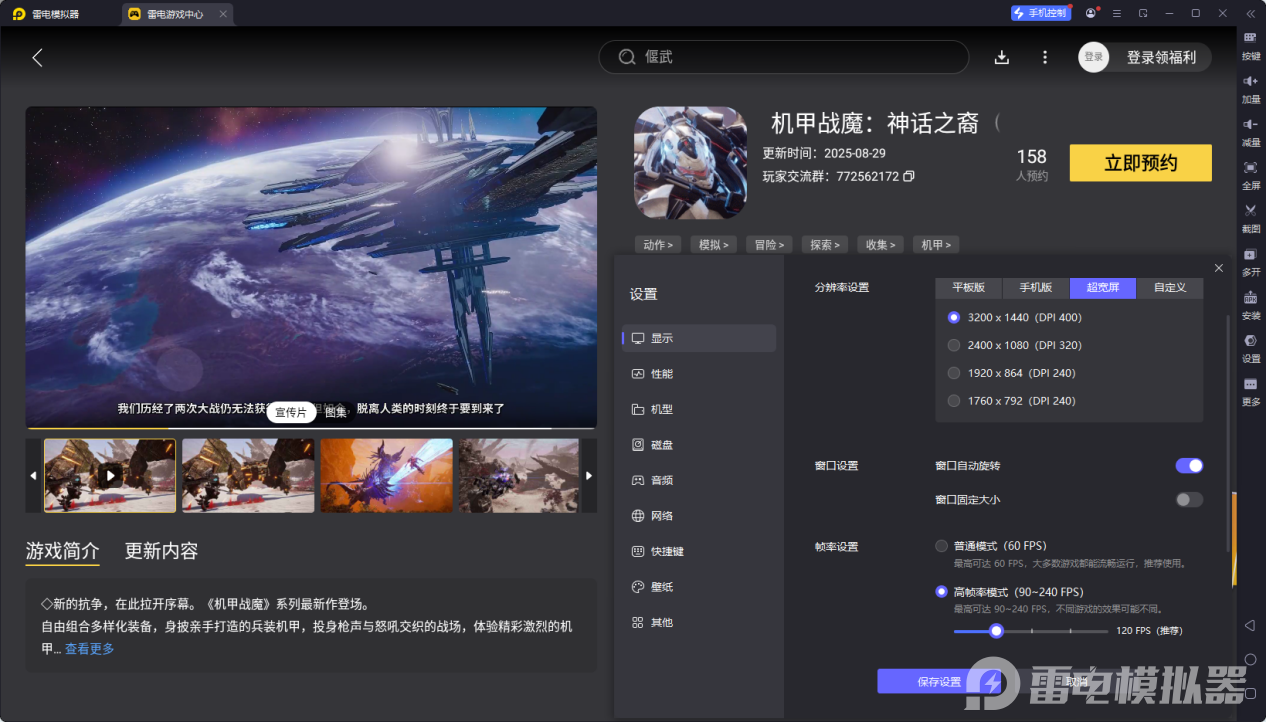This screenshot has width=1266, height=722.
Task: Click the install APK (安装) icon
Action: [1250, 298]
